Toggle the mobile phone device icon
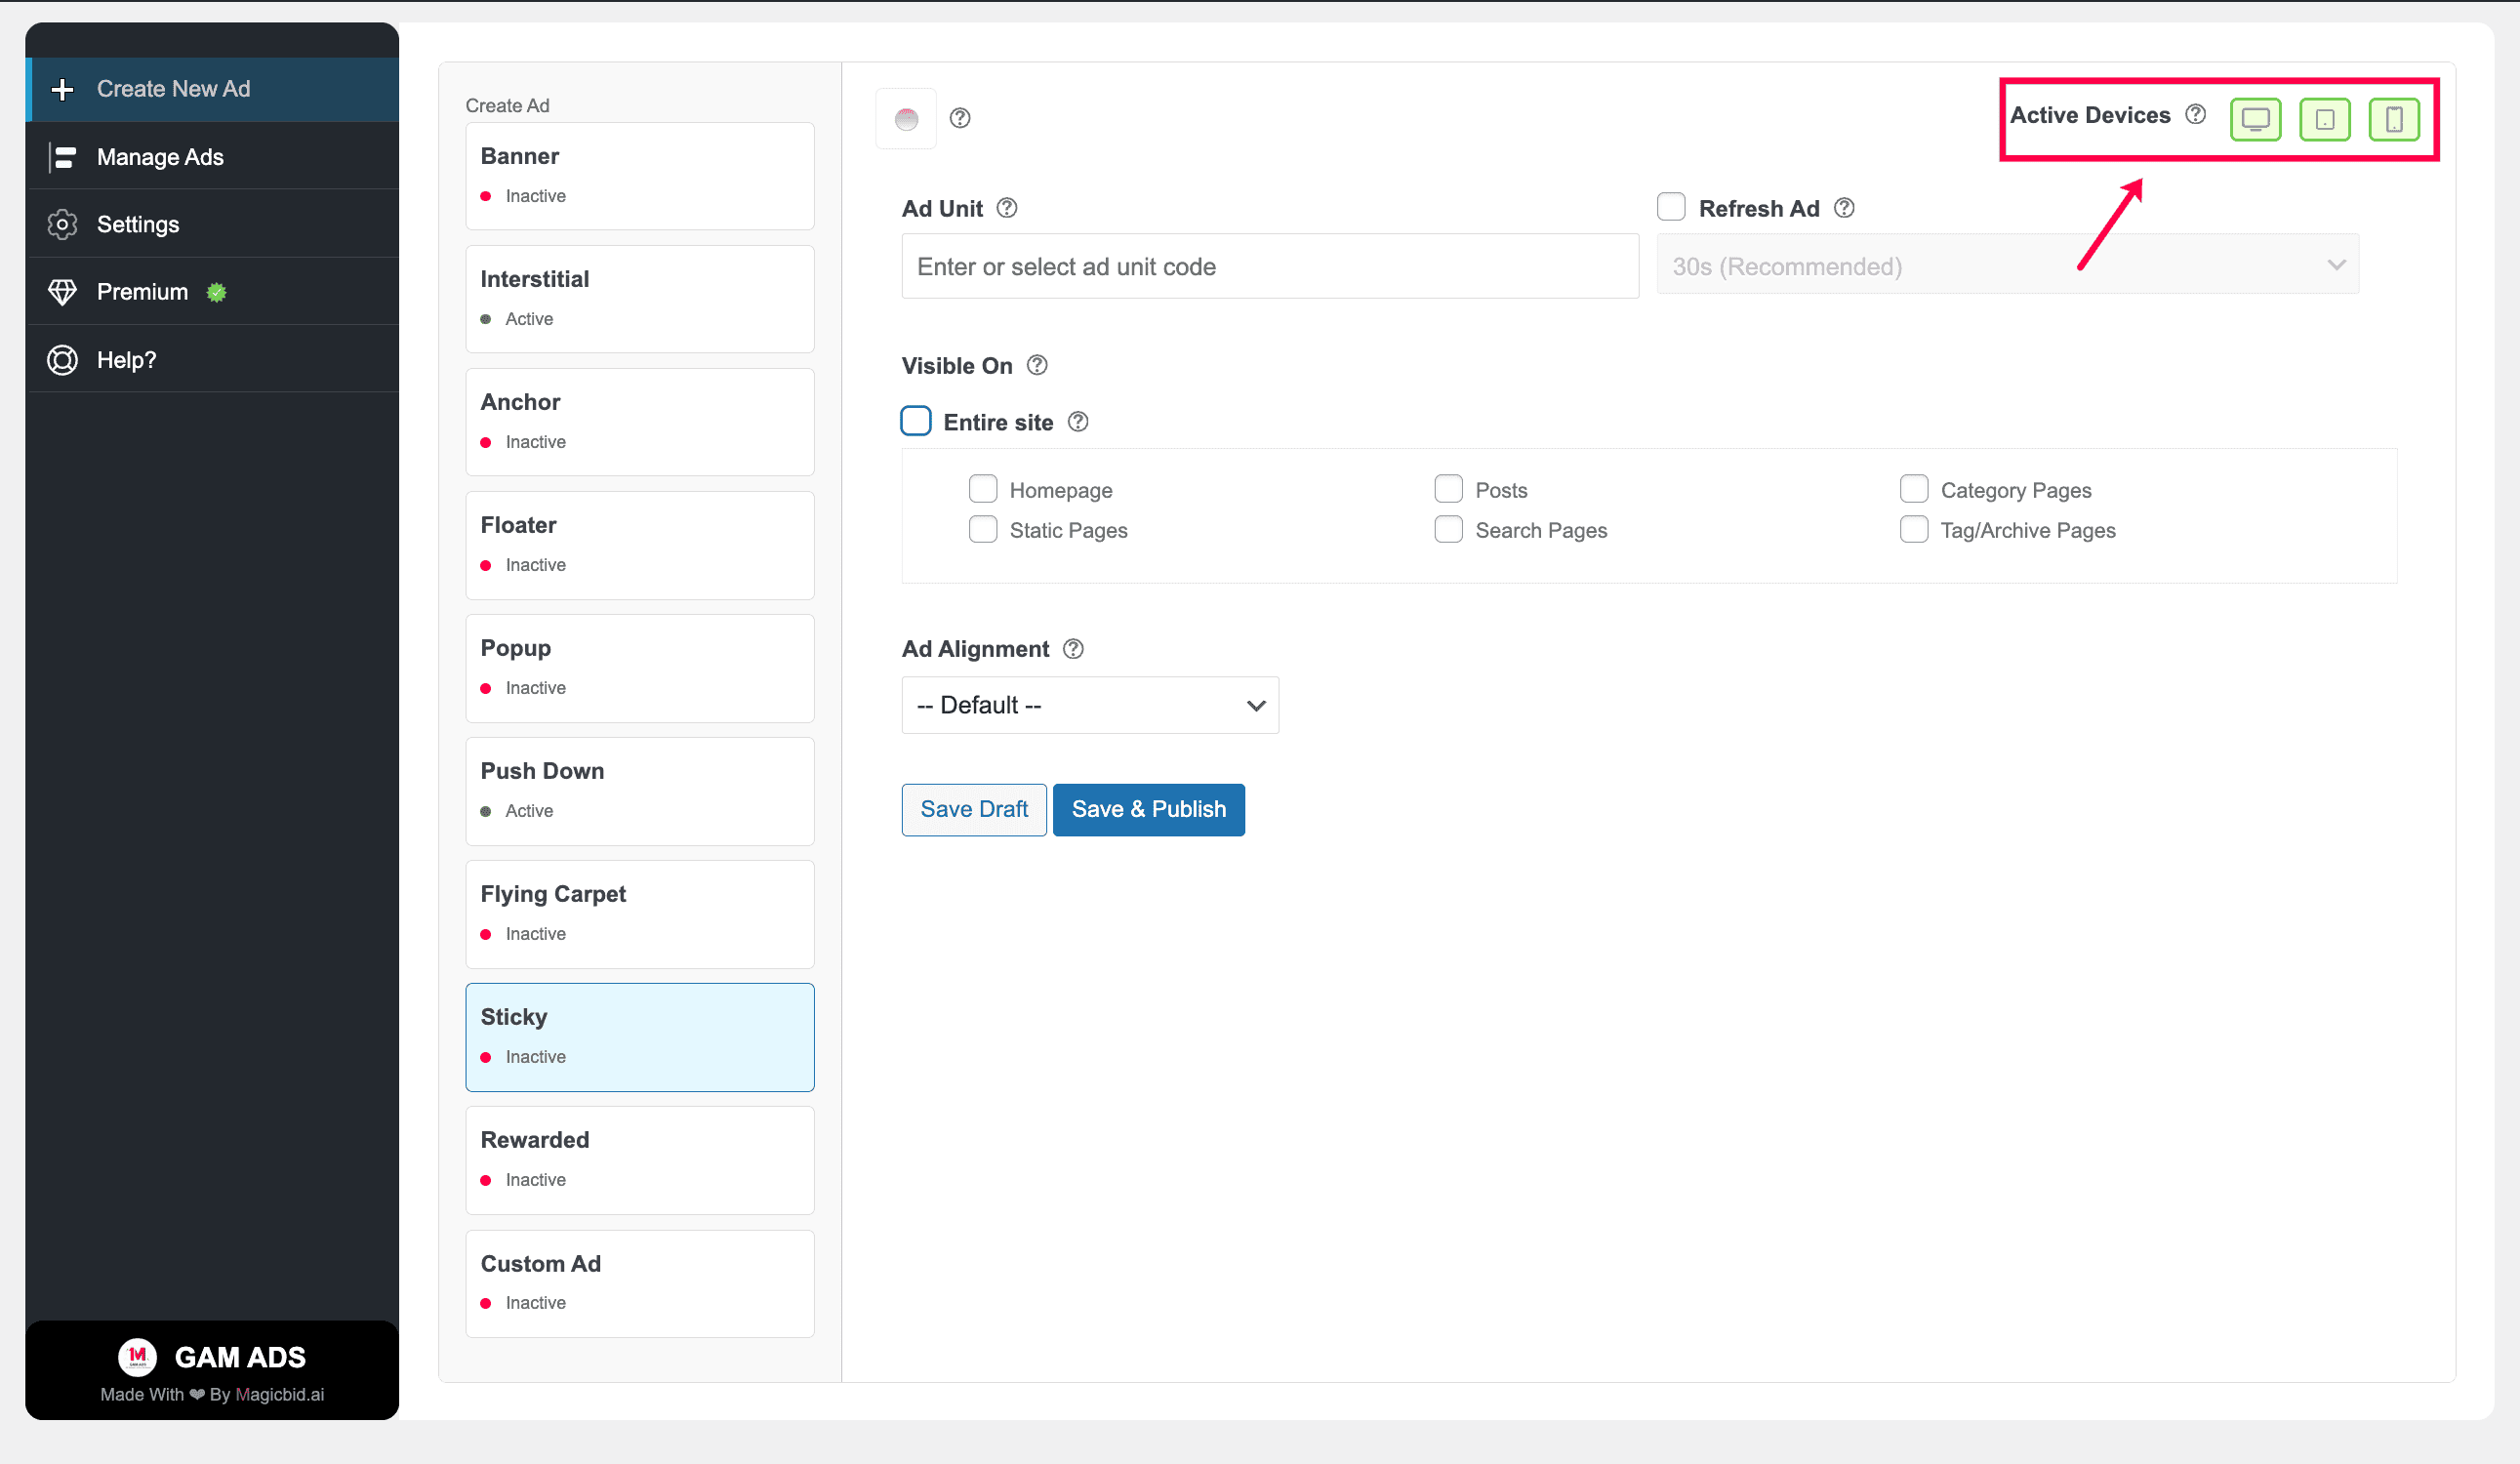Screen dimensions: 2520x1464 2393,120
